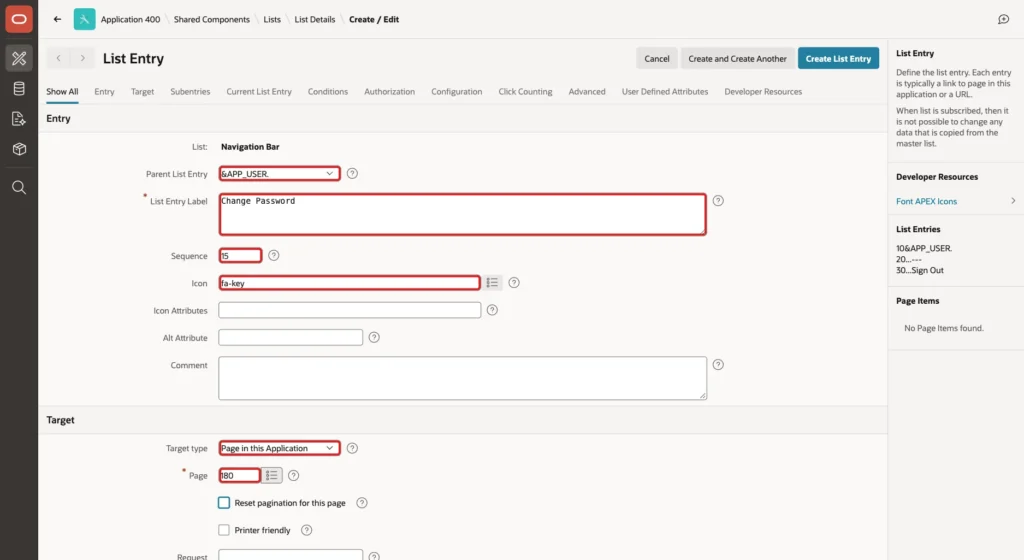Image resolution: width=1024 pixels, height=560 pixels.
Task: Switch to Conditions tab
Action: (x=328, y=91)
